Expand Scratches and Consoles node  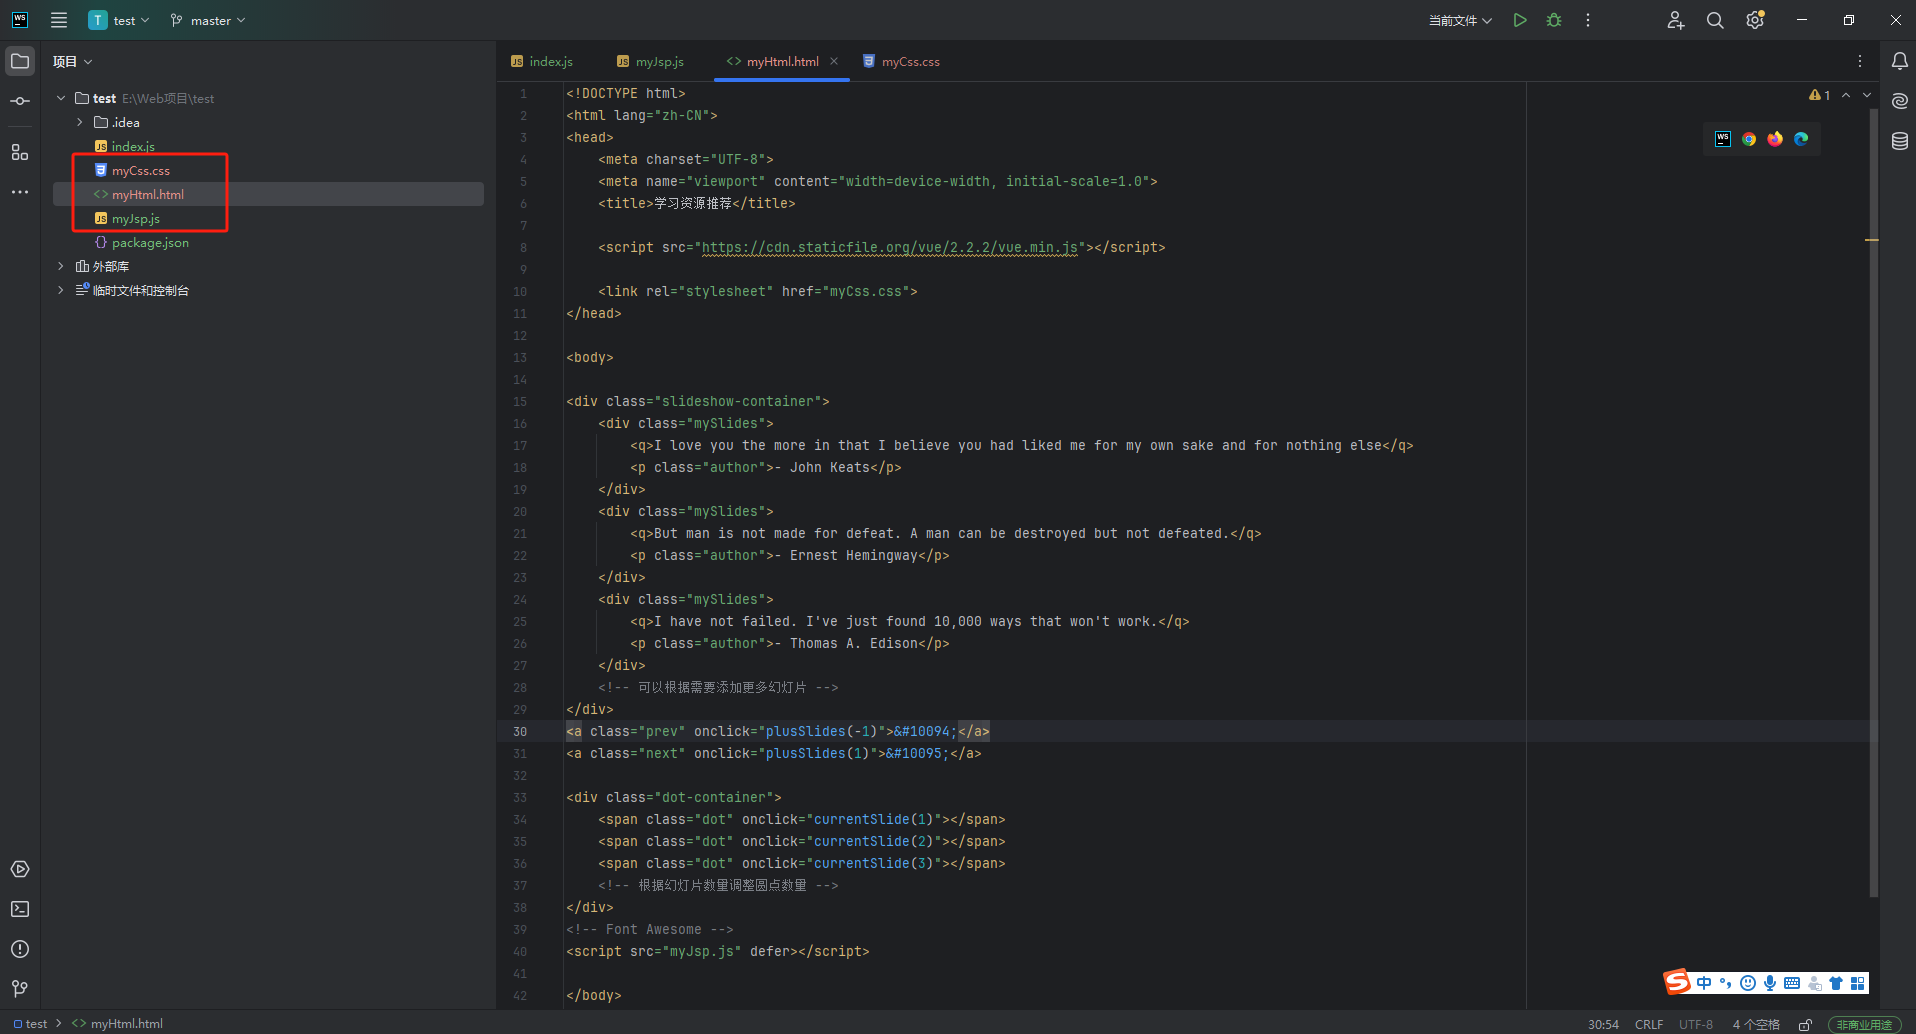(61, 290)
